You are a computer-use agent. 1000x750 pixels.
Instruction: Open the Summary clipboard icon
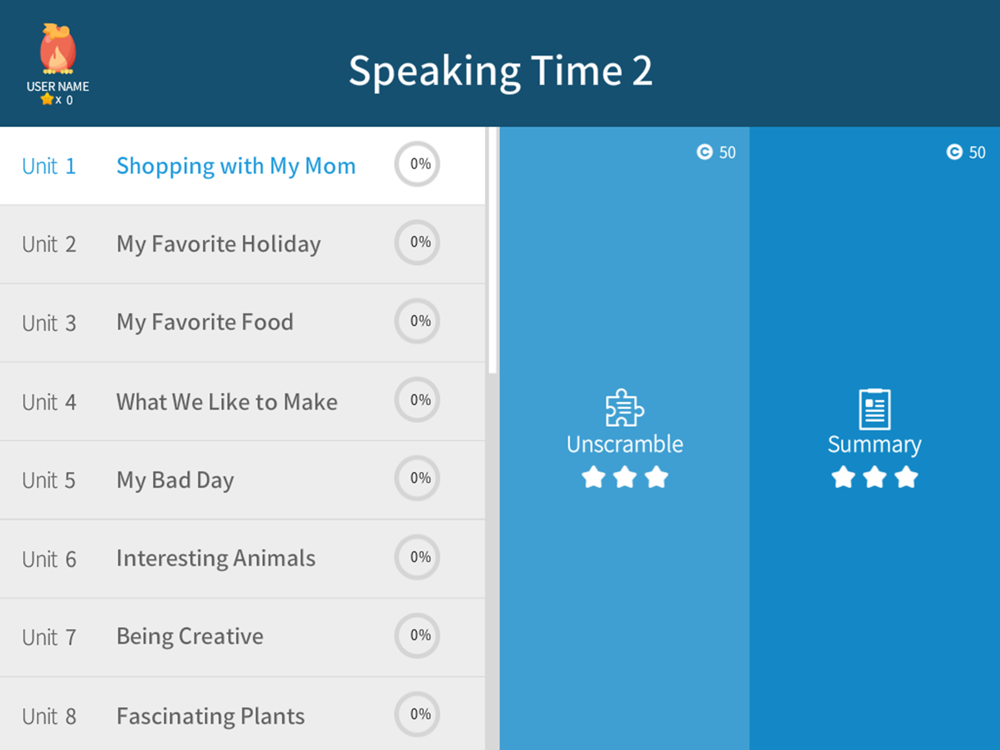click(874, 409)
